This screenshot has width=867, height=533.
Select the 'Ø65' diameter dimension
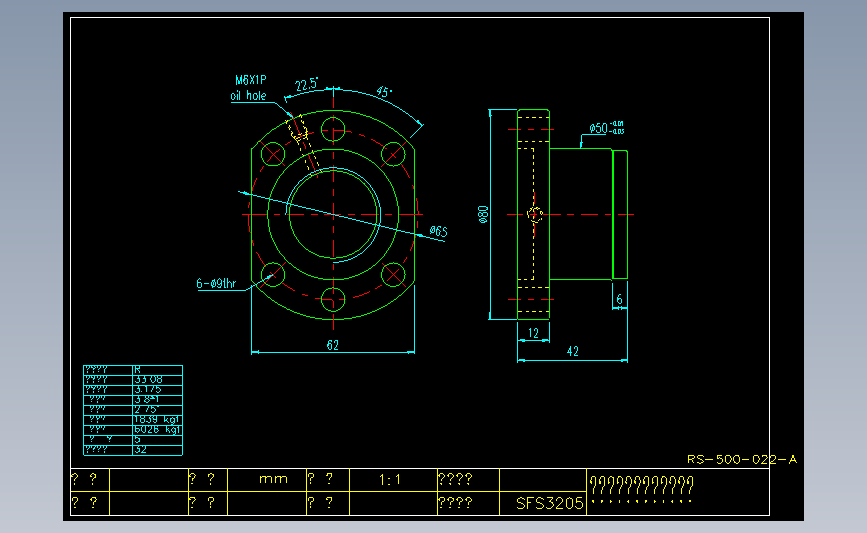[438, 231]
